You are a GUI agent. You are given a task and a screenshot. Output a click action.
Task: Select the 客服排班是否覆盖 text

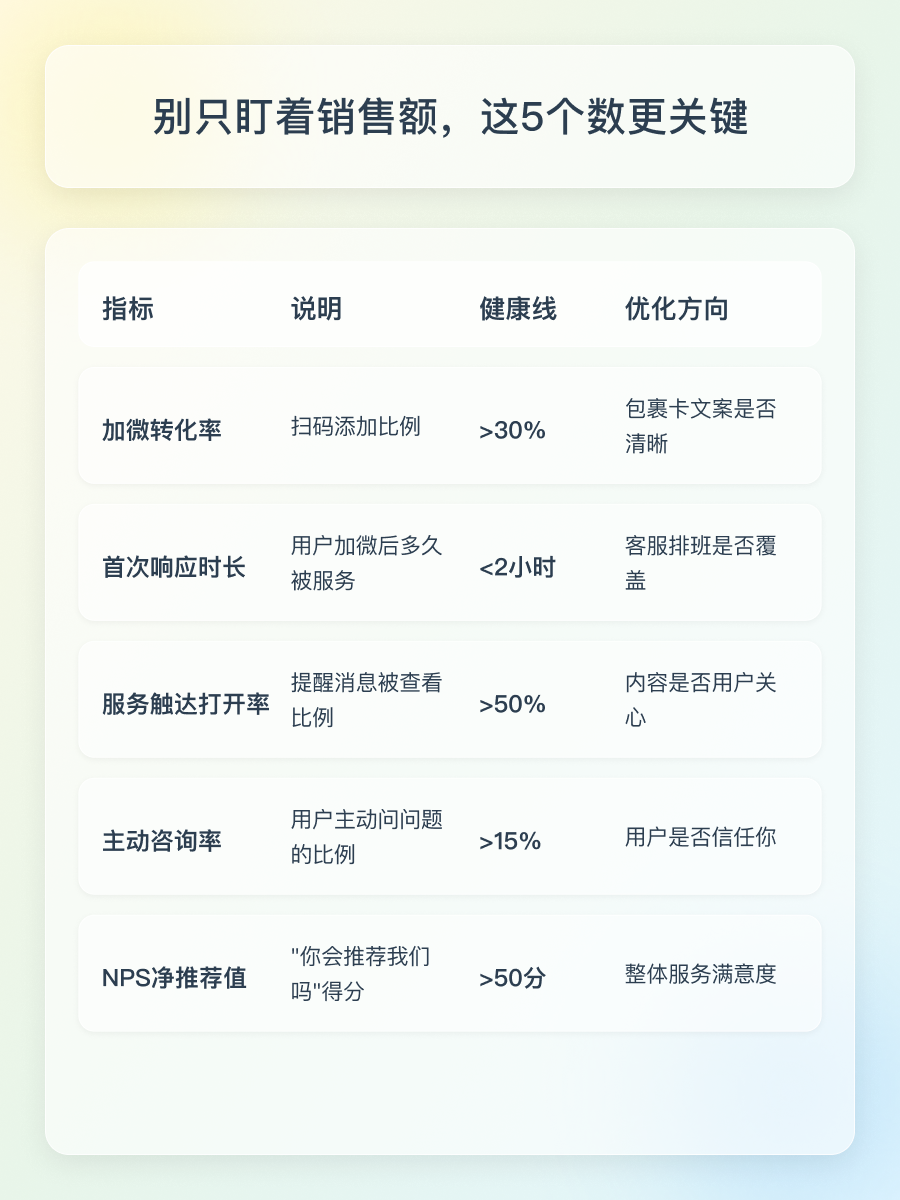[700, 563]
